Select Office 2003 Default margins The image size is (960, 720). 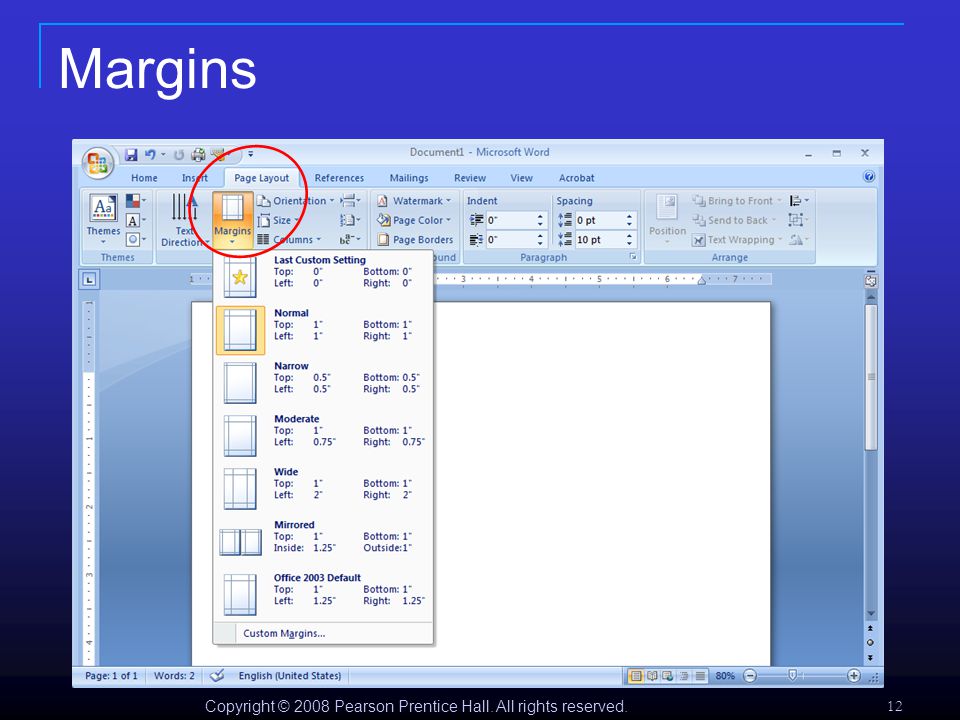point(323,595)
